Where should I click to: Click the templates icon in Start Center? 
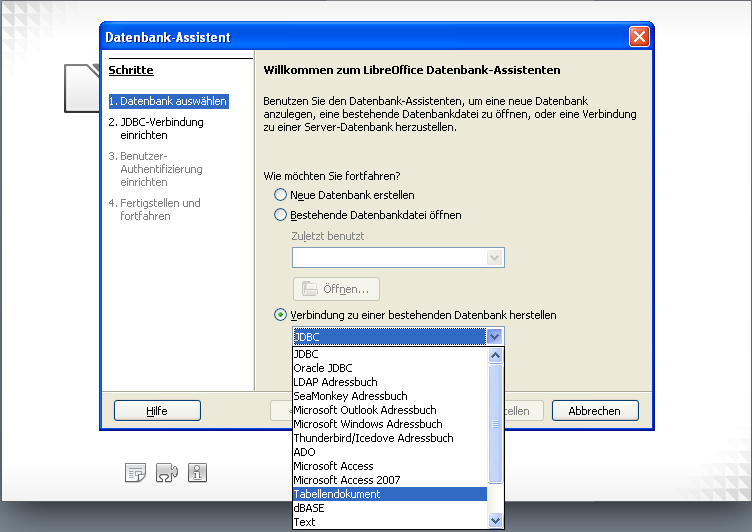tap(135, 473)
